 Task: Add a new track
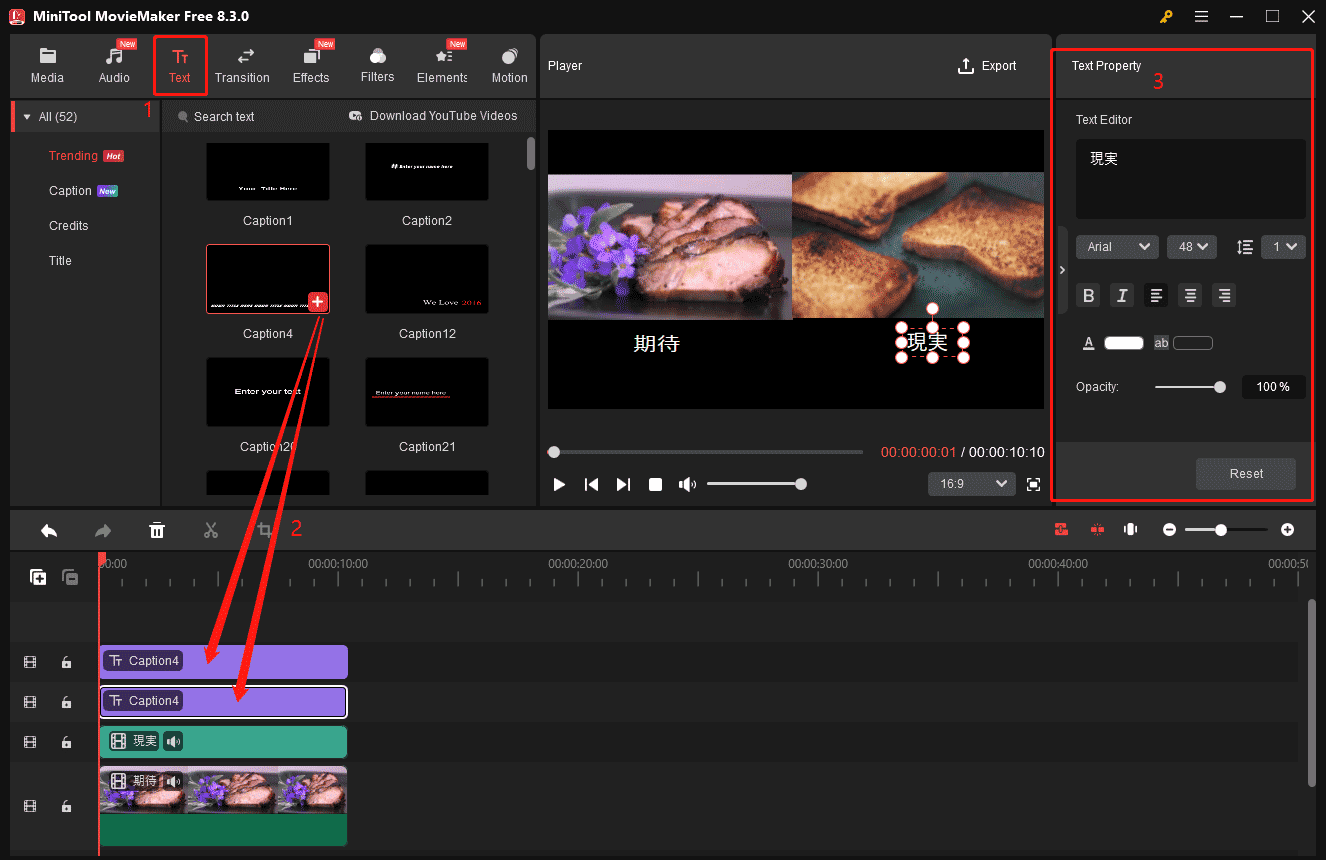tap(38, 577)
